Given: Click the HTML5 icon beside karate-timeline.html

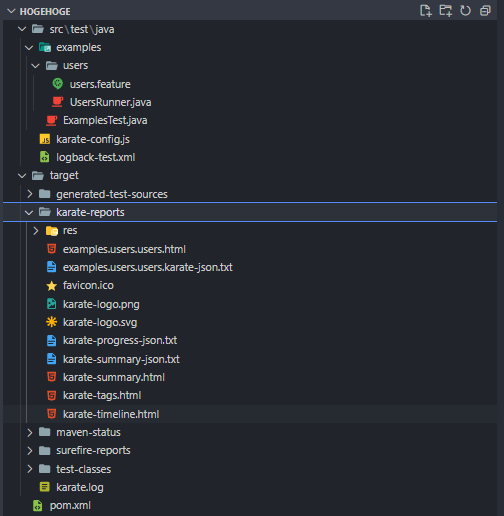Looking at the screenshot, I should click(51, 414).
